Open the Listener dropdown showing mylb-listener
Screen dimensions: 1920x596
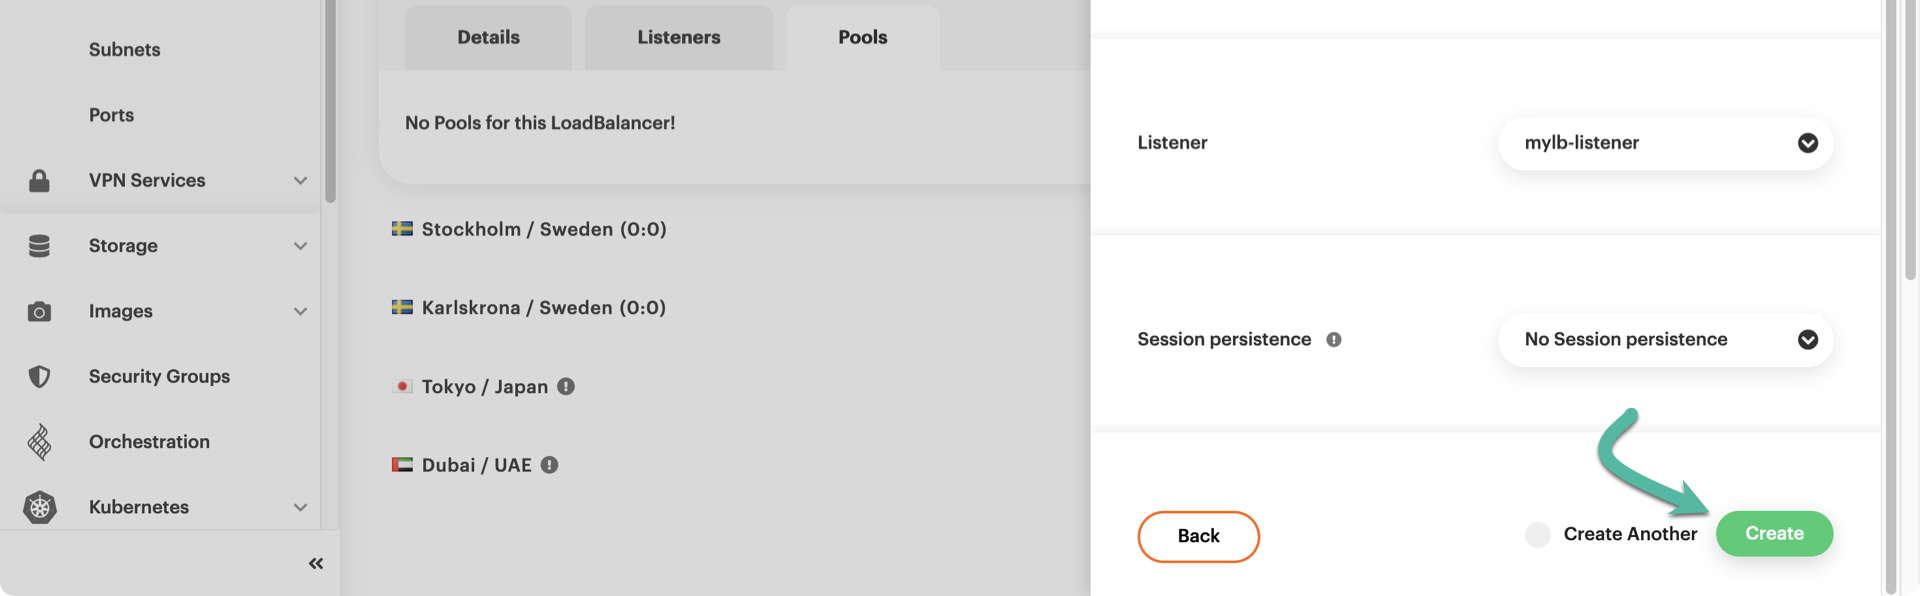(1665, 143)
